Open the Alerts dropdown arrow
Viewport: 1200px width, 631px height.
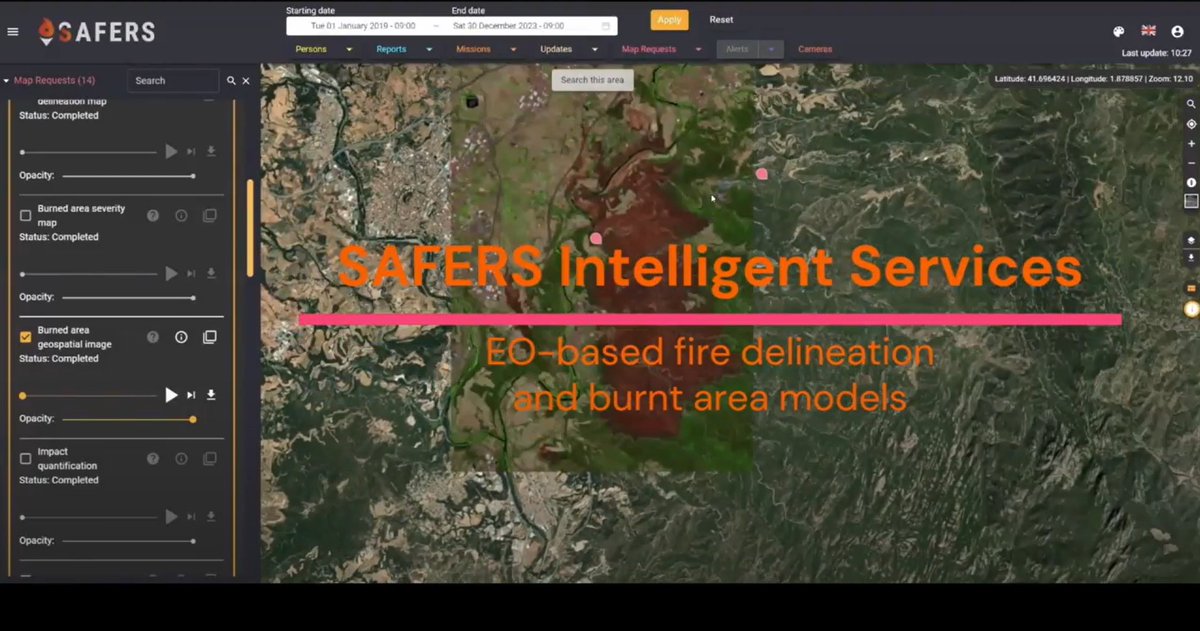click(772, 49)
